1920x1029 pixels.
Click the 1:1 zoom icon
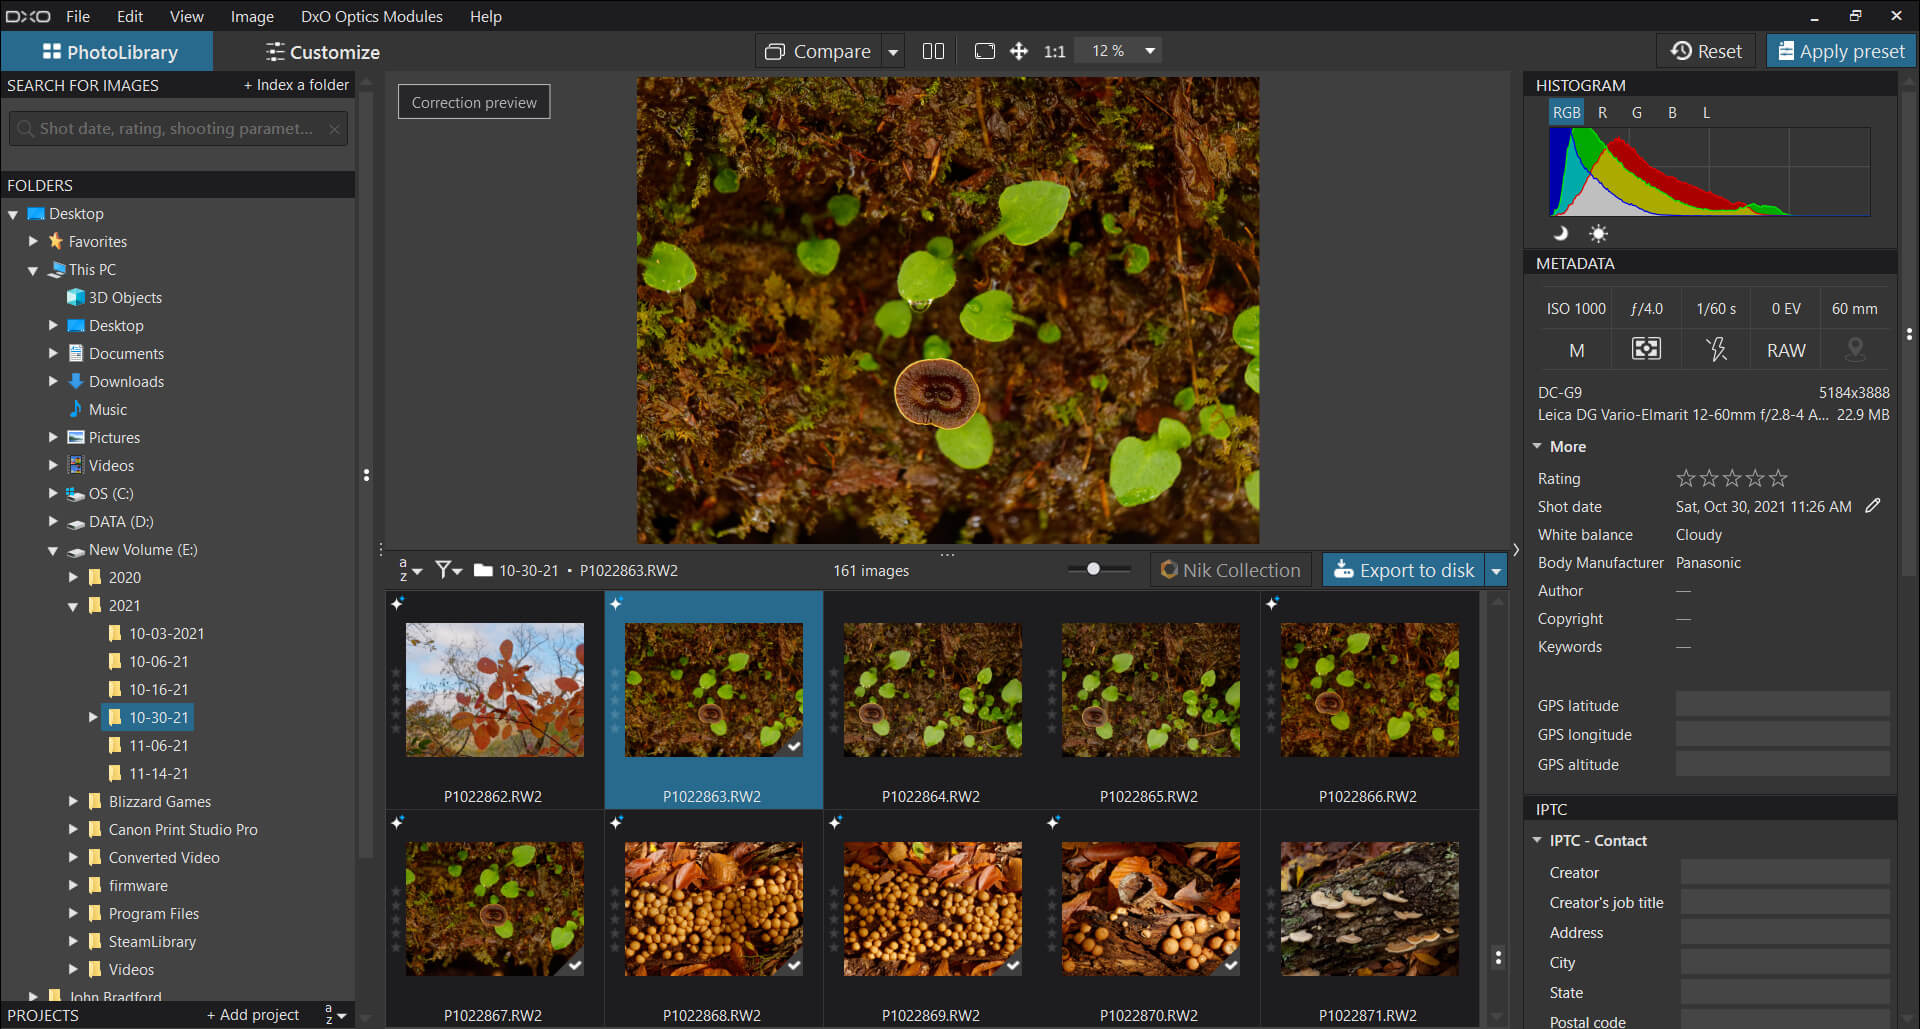[1054, 51]
